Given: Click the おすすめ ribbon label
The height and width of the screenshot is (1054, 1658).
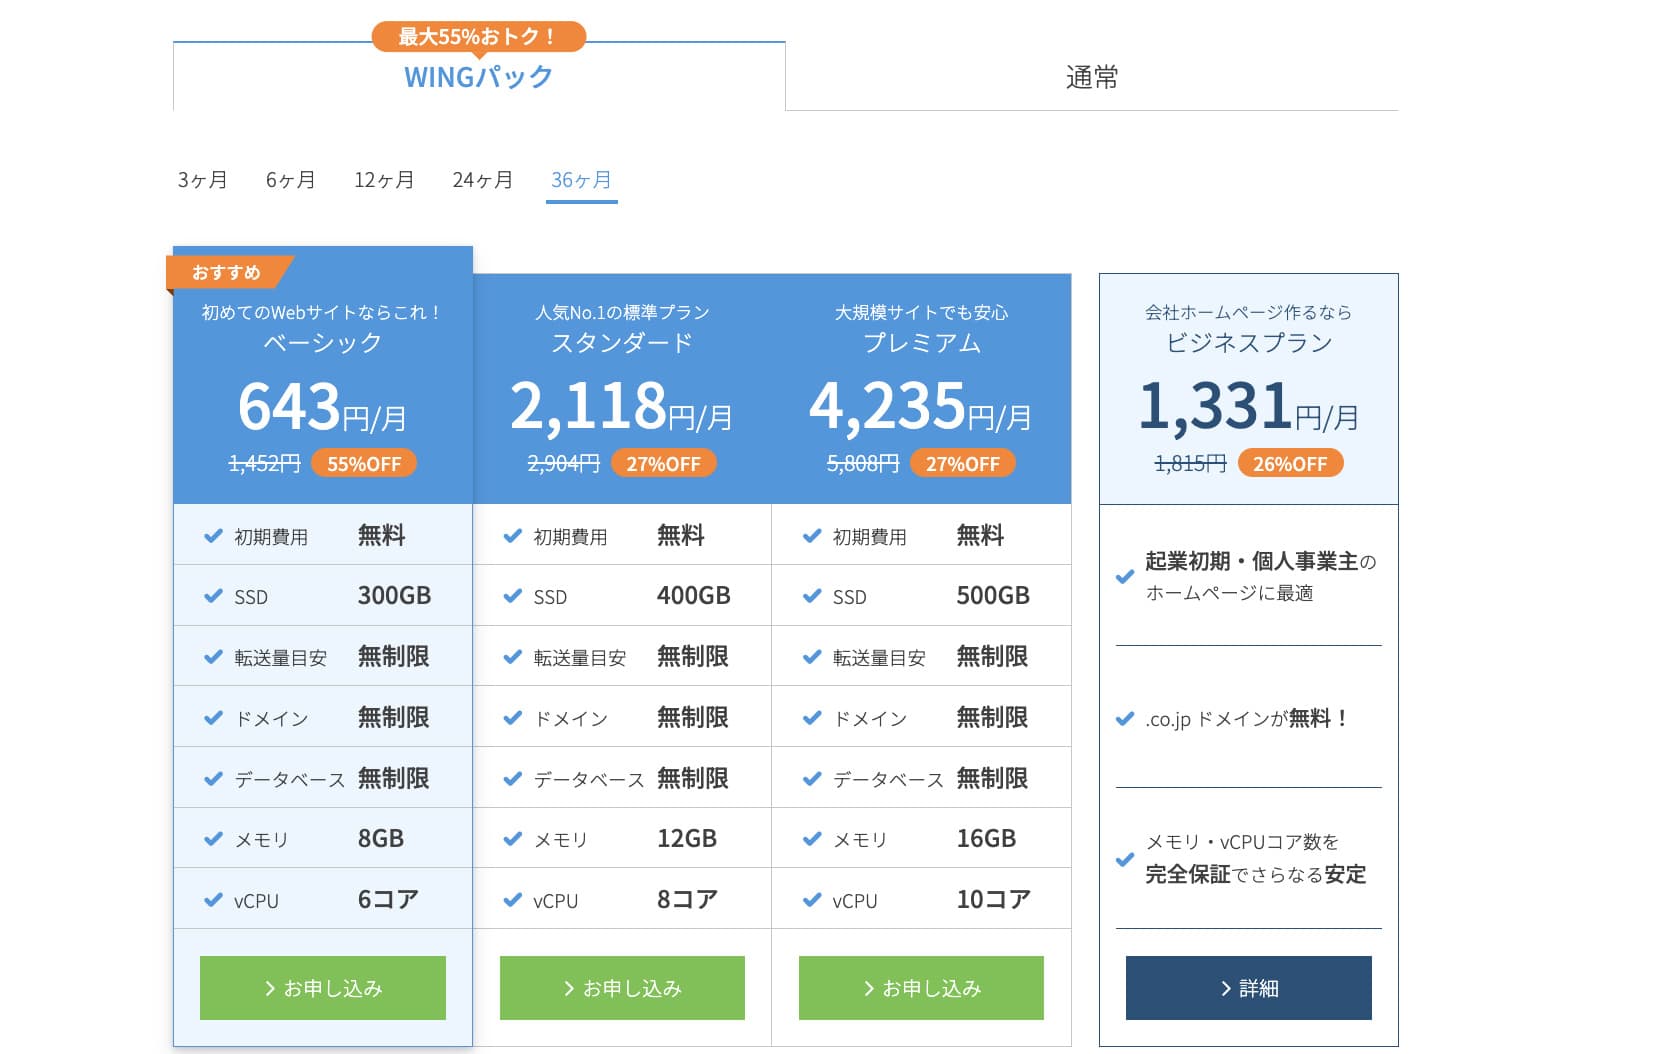Looking at the screenshot, I should pyautogui.click(x=228, y=272).
